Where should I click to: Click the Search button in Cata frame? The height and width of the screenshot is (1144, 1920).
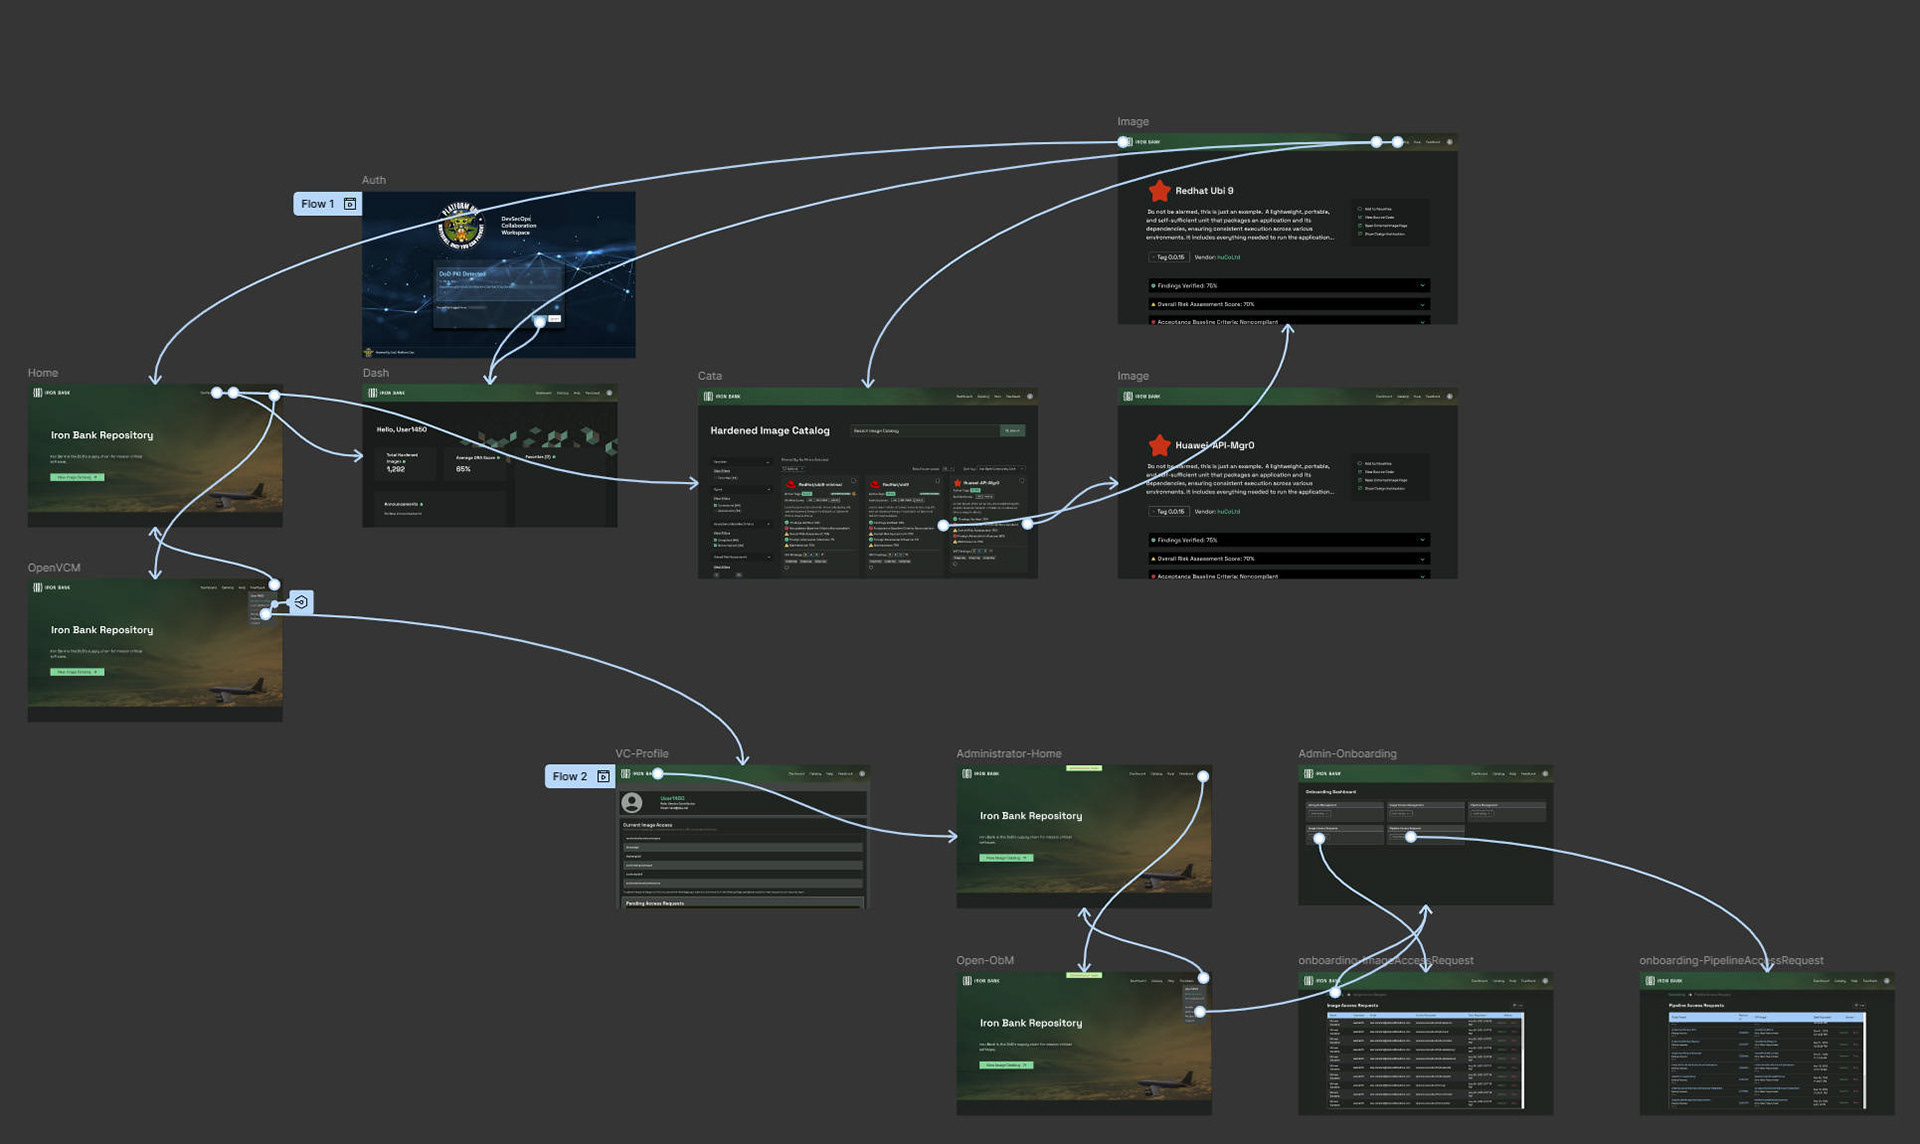pyautogui.click(x=1013, y=431)
